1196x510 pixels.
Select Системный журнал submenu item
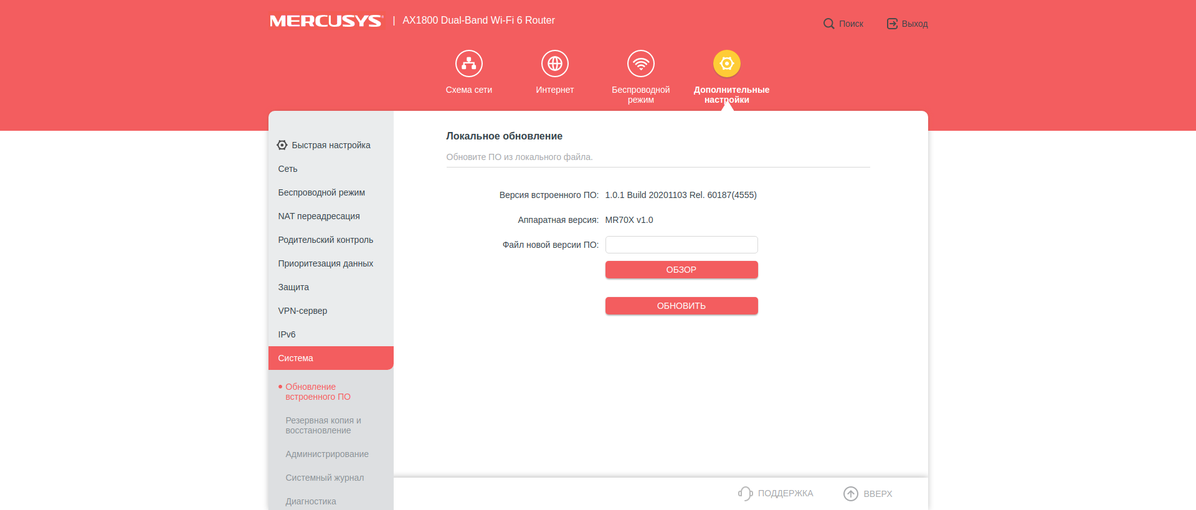(x=324, y=478)
